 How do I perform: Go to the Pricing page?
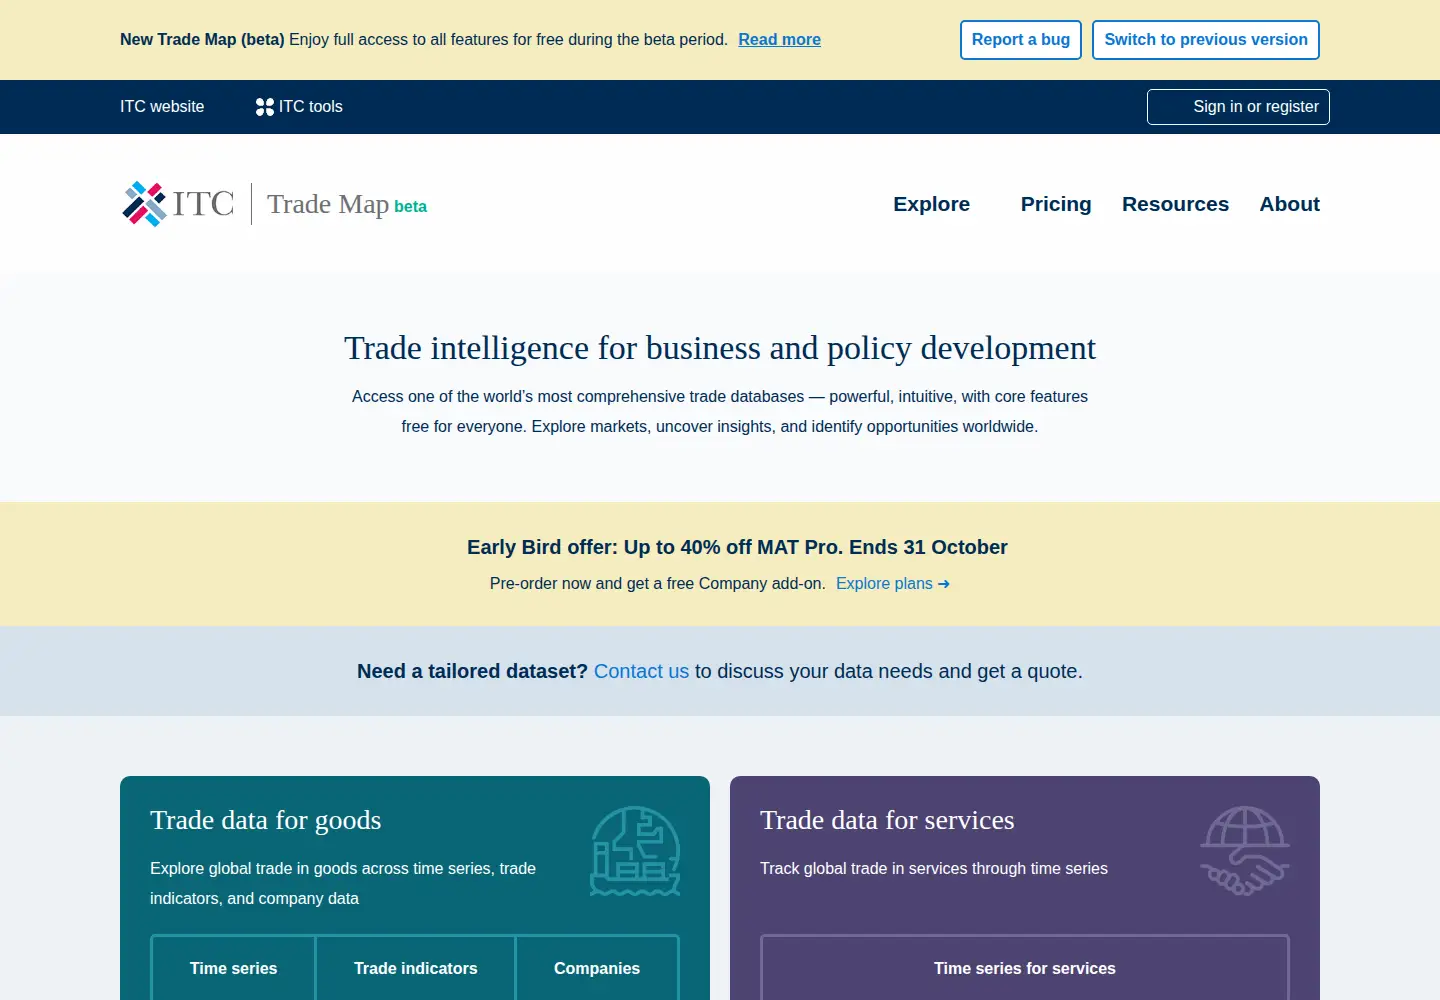[x=1056, y=204]
